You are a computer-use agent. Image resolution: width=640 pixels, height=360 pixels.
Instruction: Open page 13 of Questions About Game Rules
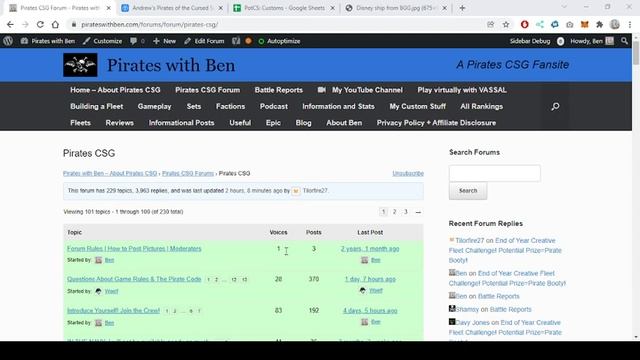click(x=244, y=280)
